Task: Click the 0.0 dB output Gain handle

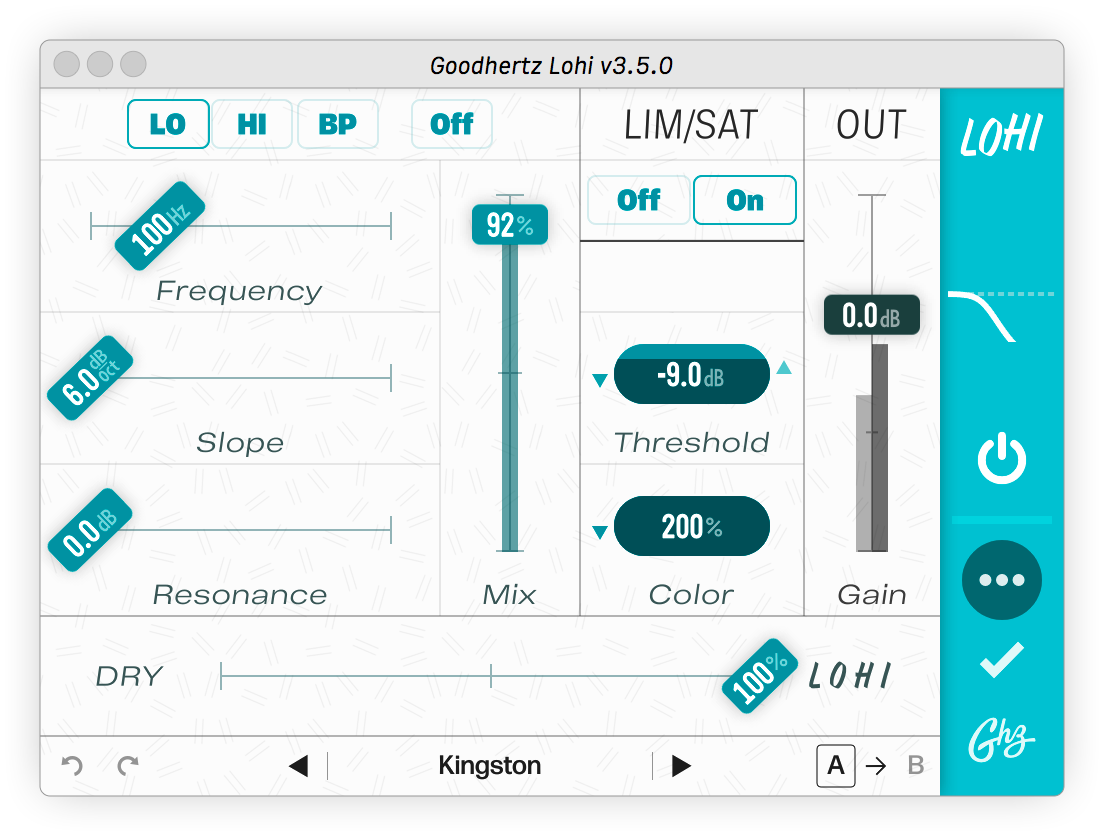Action: [872, 315]
